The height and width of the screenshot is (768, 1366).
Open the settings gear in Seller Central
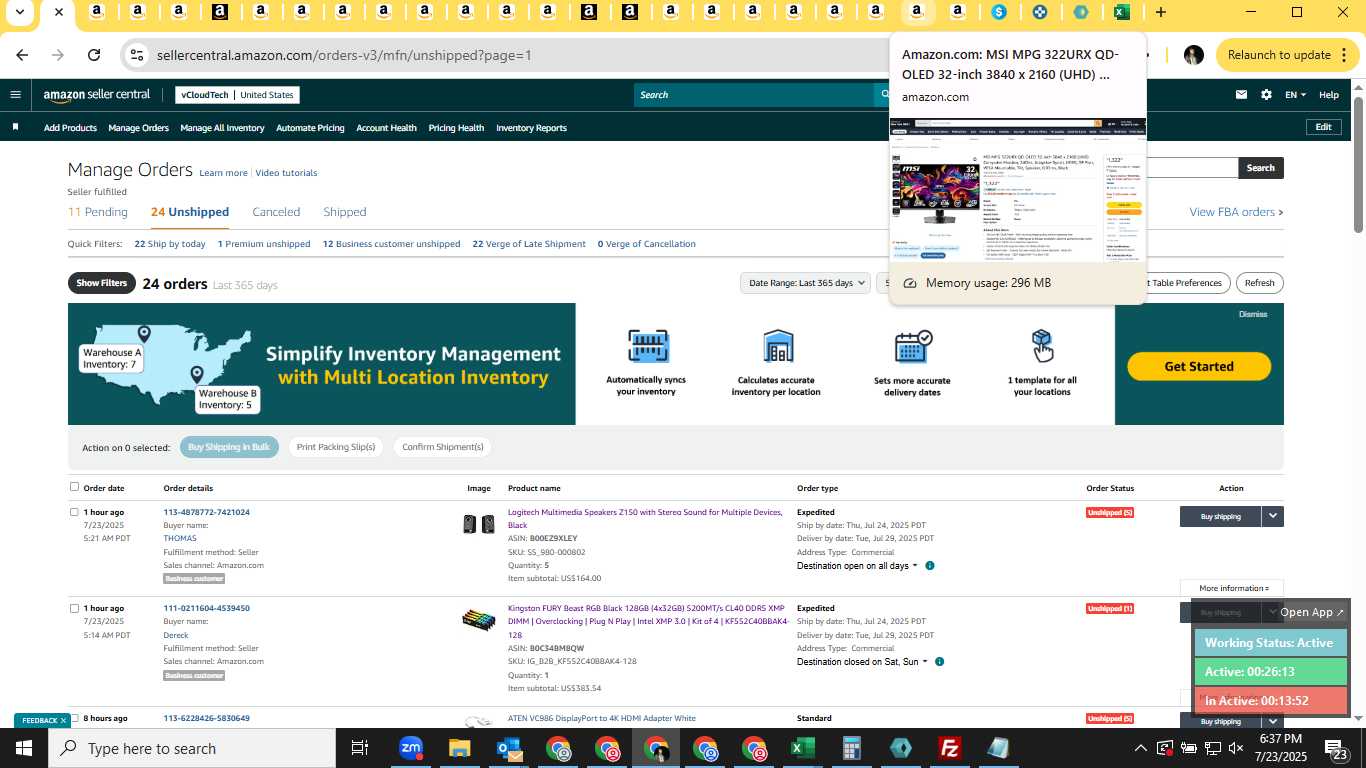click(1266, 95)
